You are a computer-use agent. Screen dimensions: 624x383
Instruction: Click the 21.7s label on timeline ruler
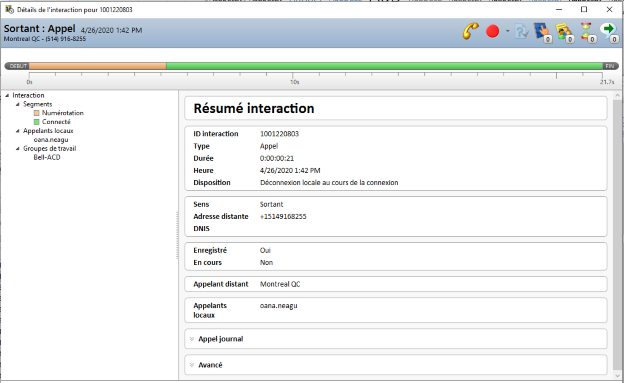point(607,82)
